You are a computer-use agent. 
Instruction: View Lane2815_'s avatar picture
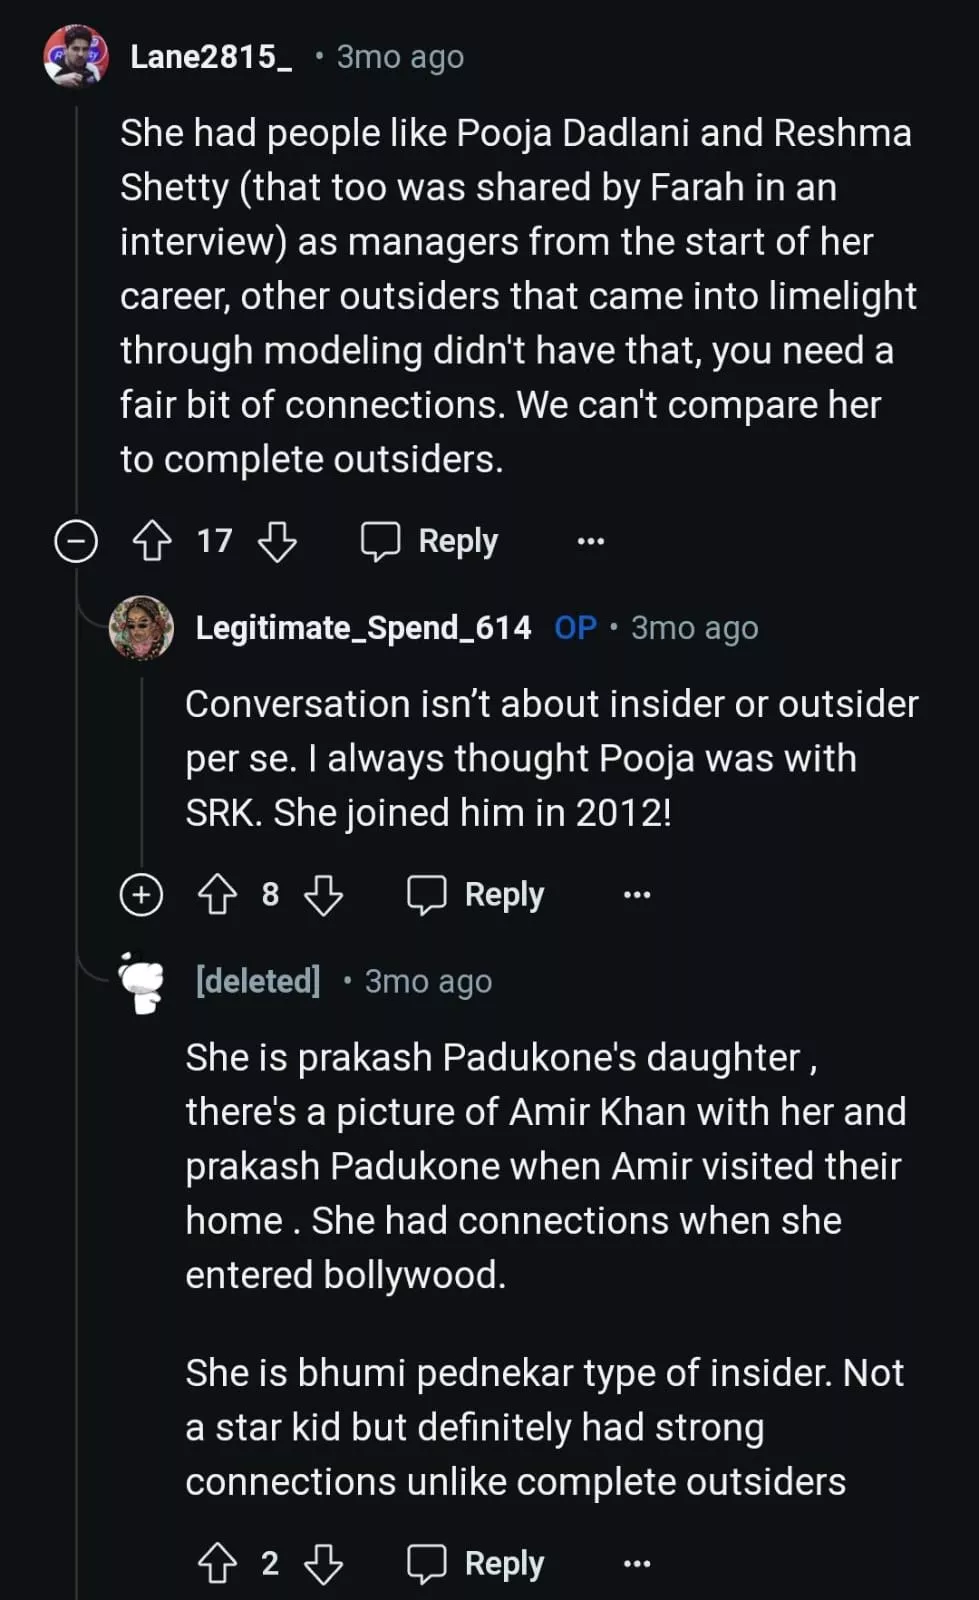click(76, 57)
